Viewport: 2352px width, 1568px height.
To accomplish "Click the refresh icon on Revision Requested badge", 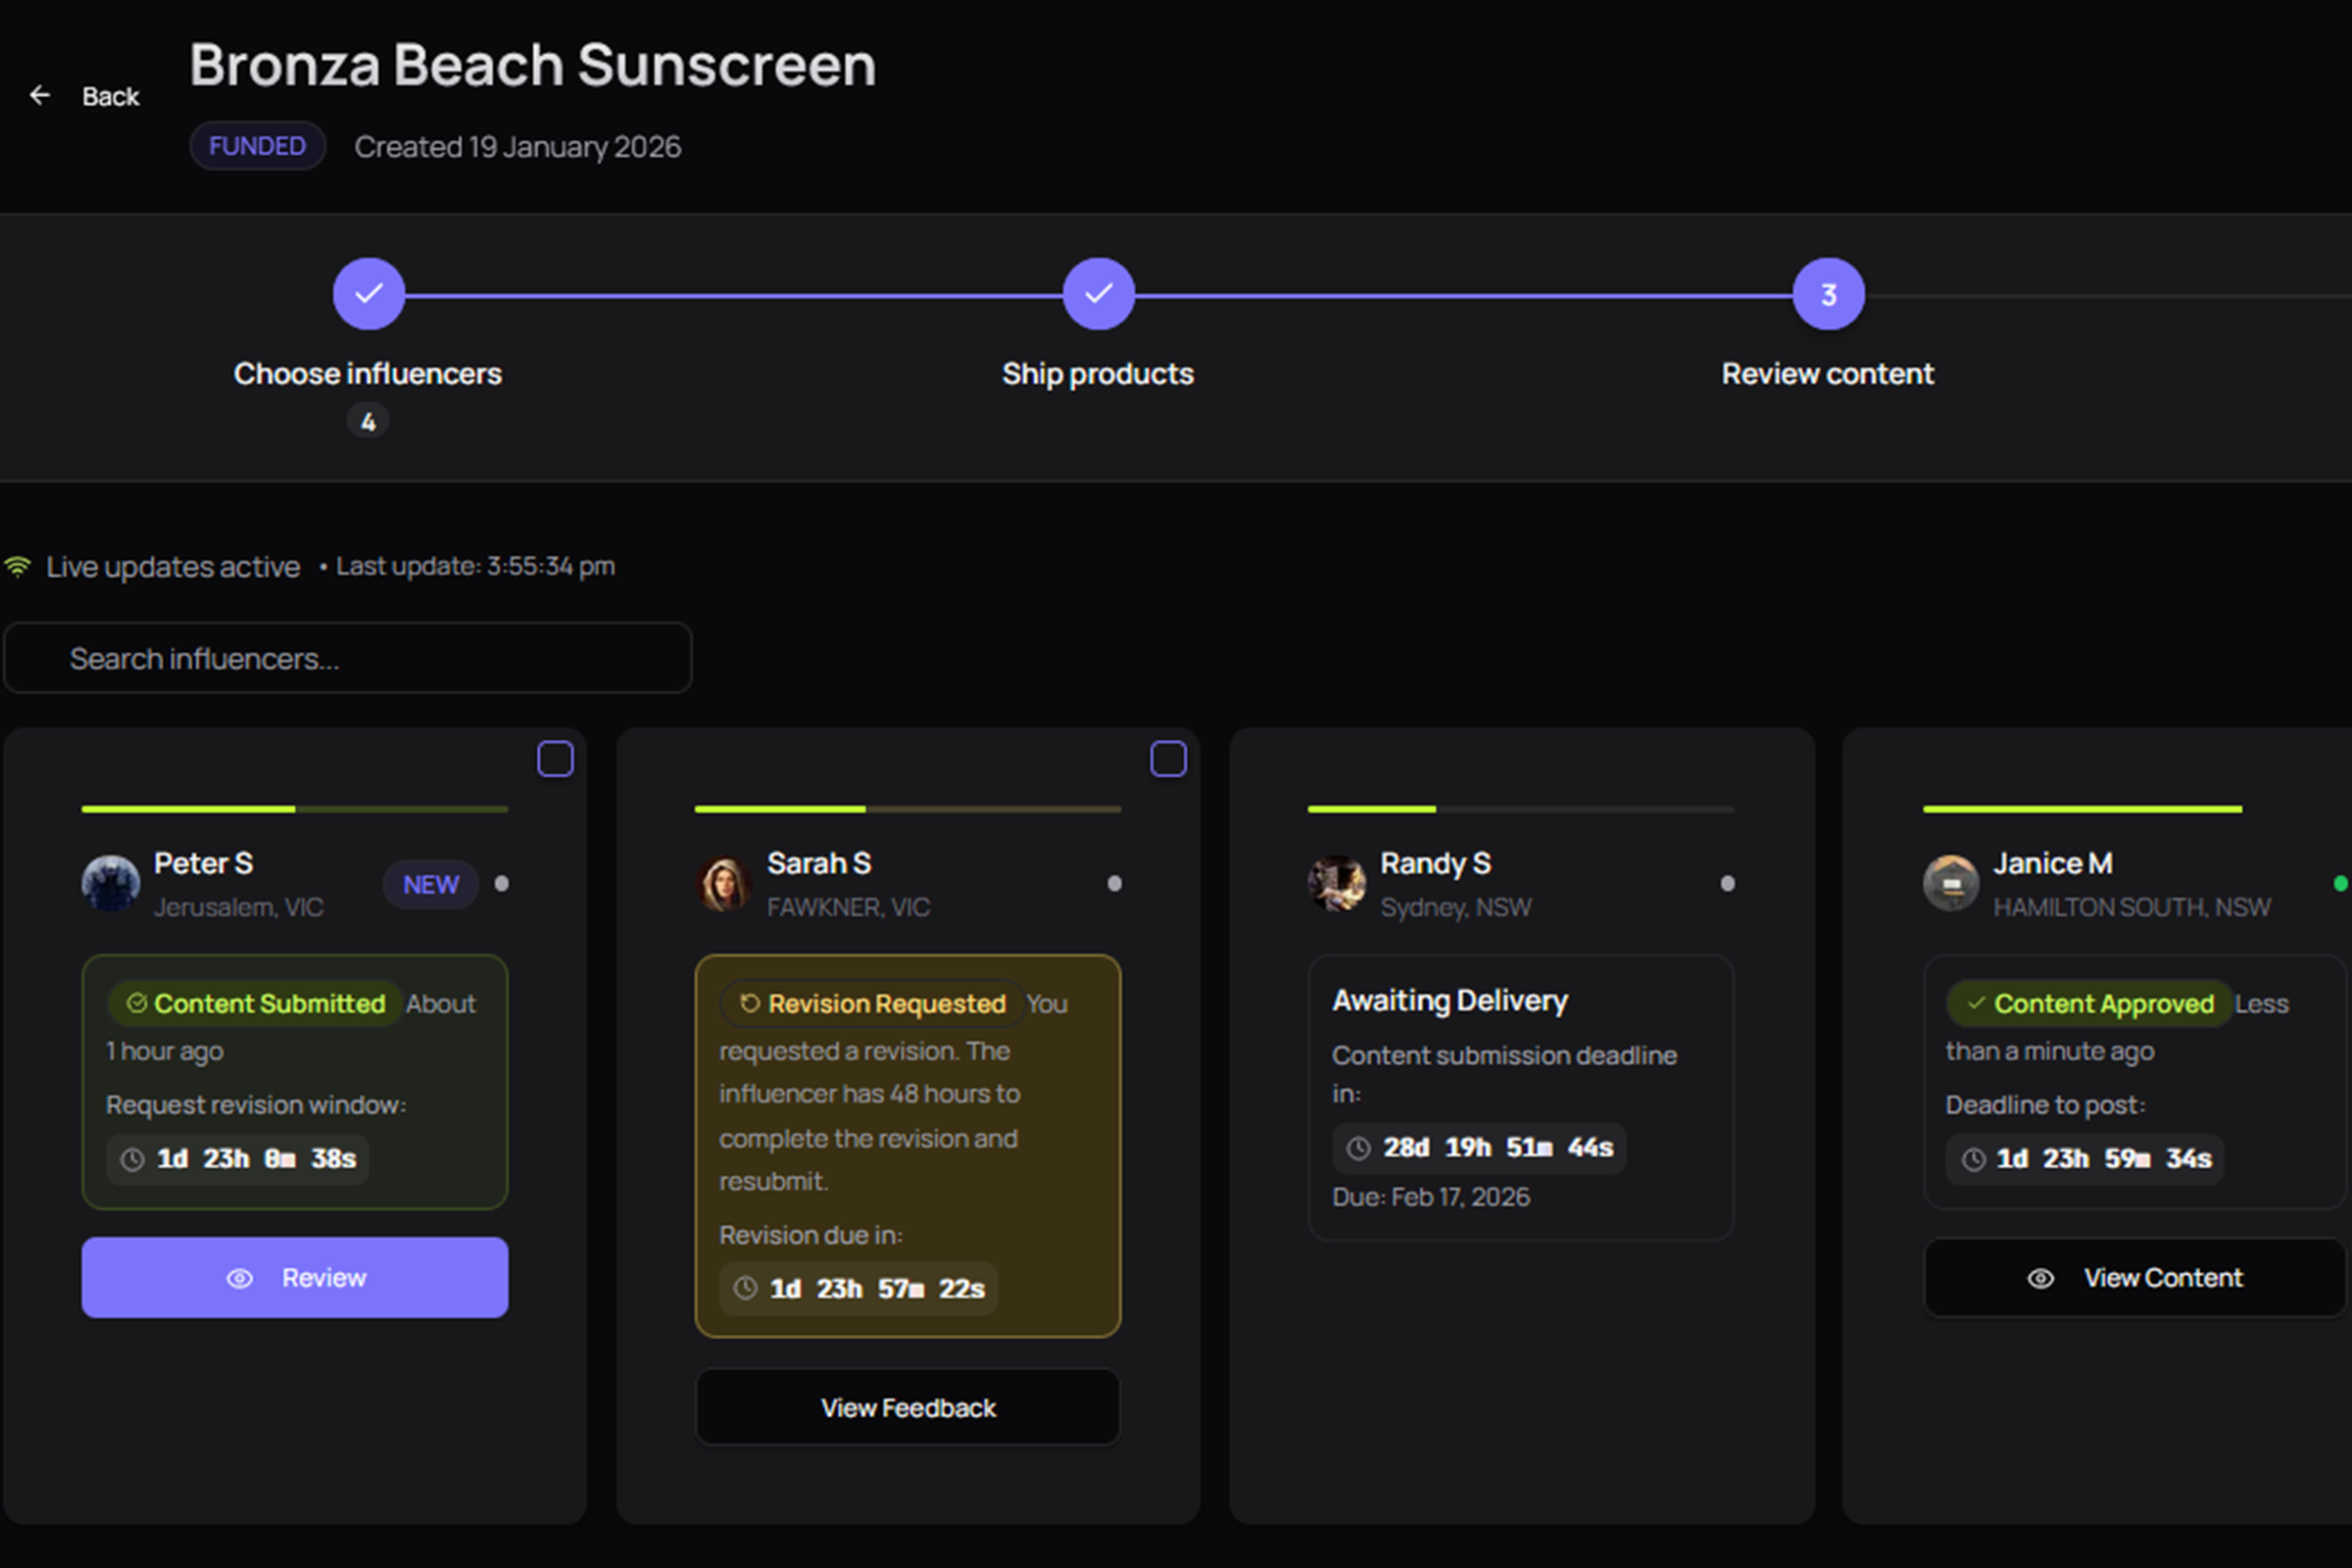I will [749, 1004].
